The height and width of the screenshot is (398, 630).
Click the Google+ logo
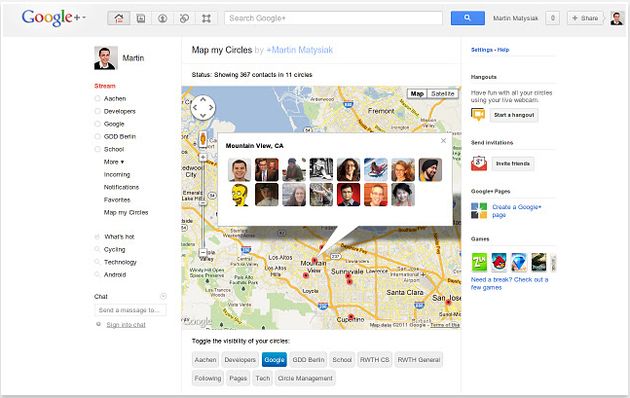tap(51, 18)
